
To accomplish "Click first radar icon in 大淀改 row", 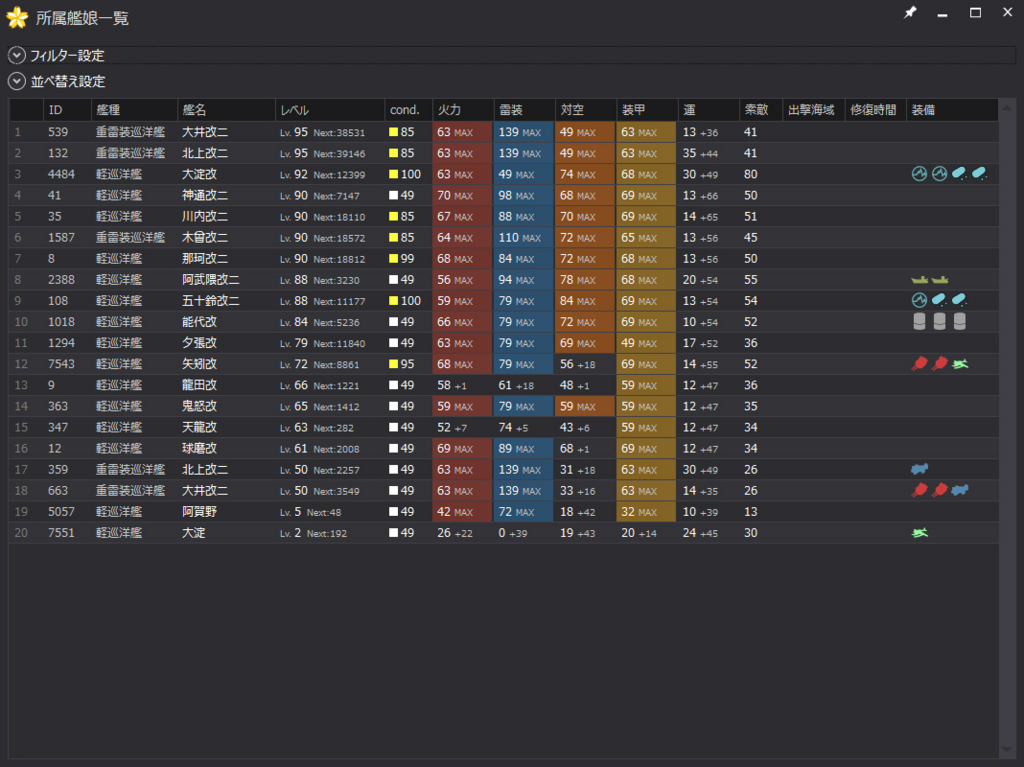I will coord(920,174).
